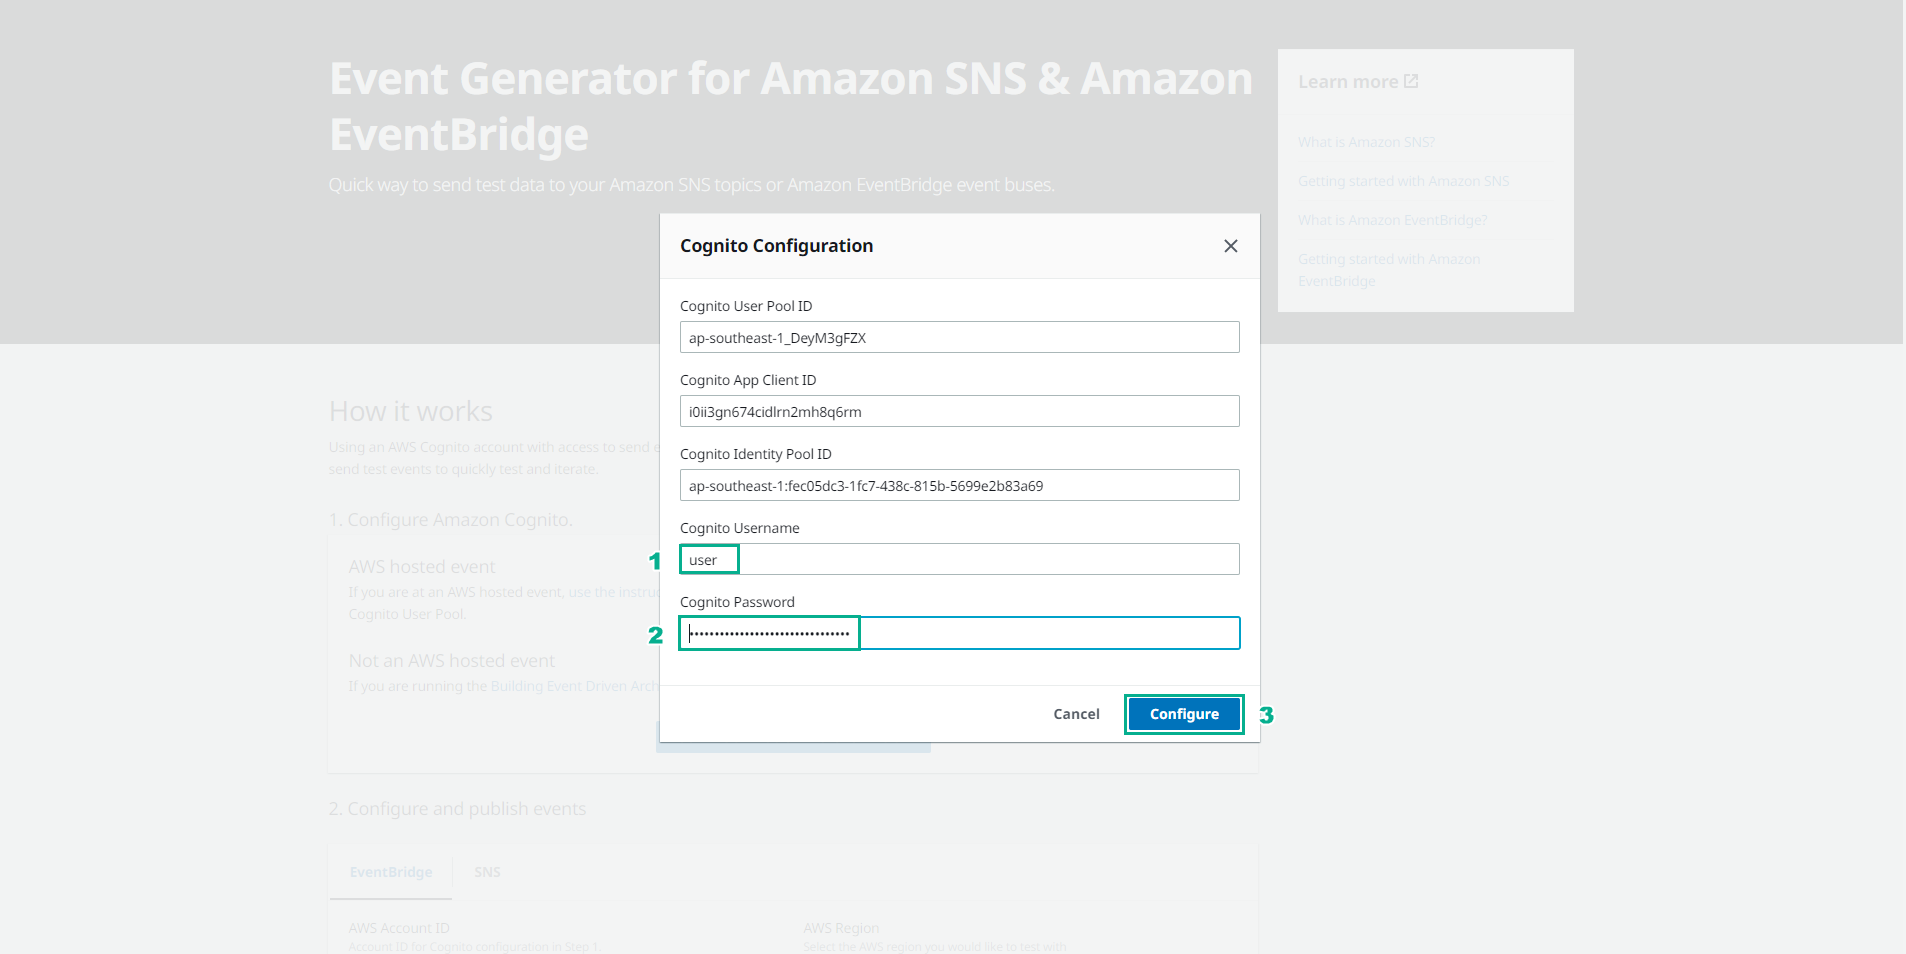
Task: Click the 'Quick way to send test data' subtitle
Action: tap(692, 185)
